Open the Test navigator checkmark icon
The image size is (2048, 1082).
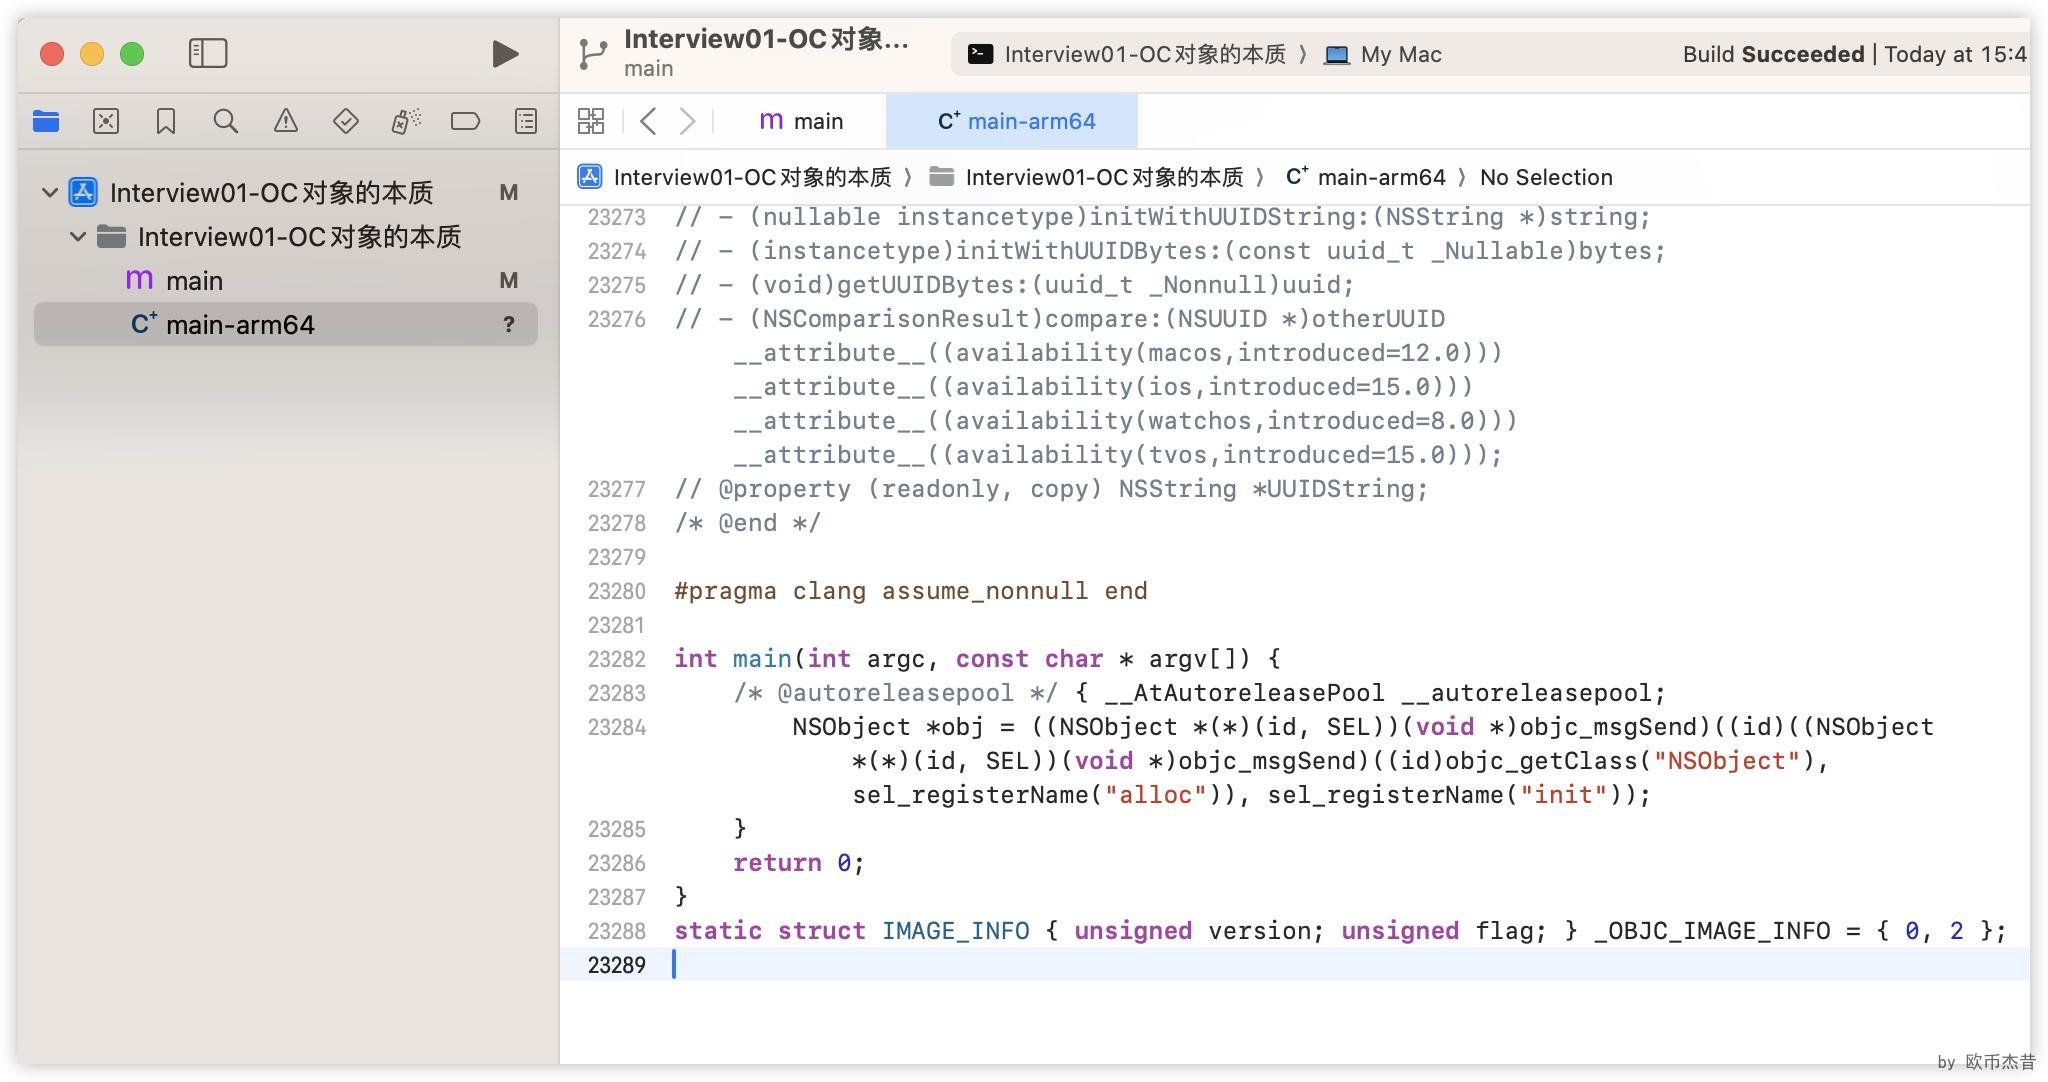pyautogui.click(x=345, y=121)
